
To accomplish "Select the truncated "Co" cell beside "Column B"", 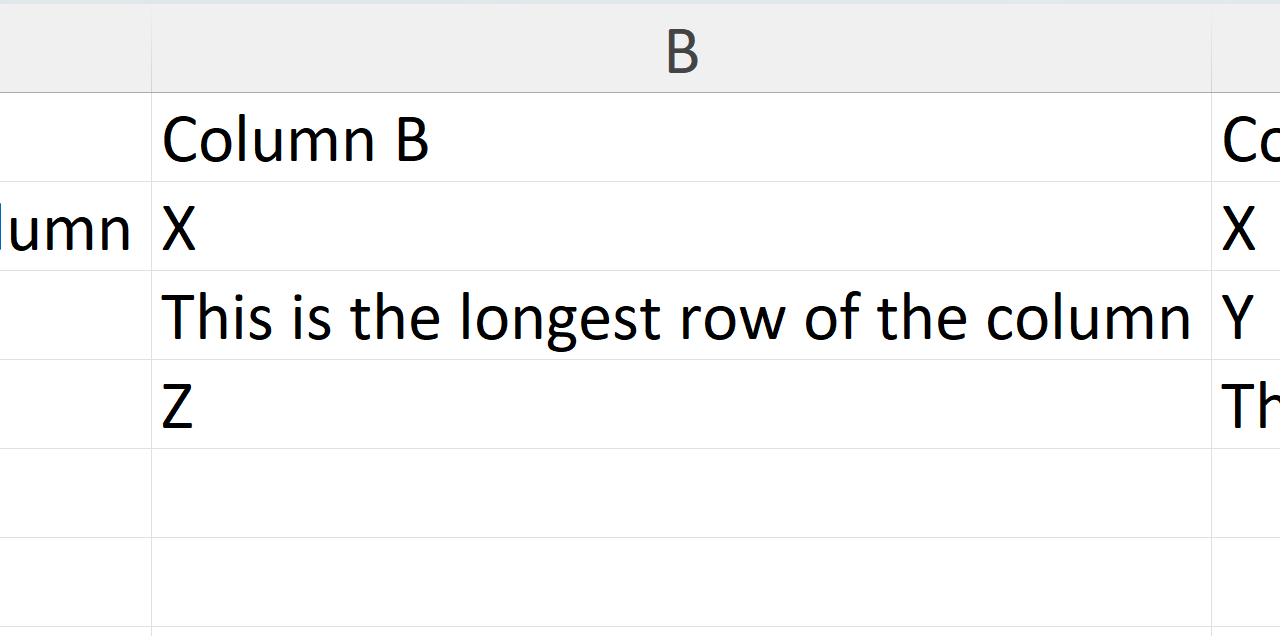I will (1246, 138).
